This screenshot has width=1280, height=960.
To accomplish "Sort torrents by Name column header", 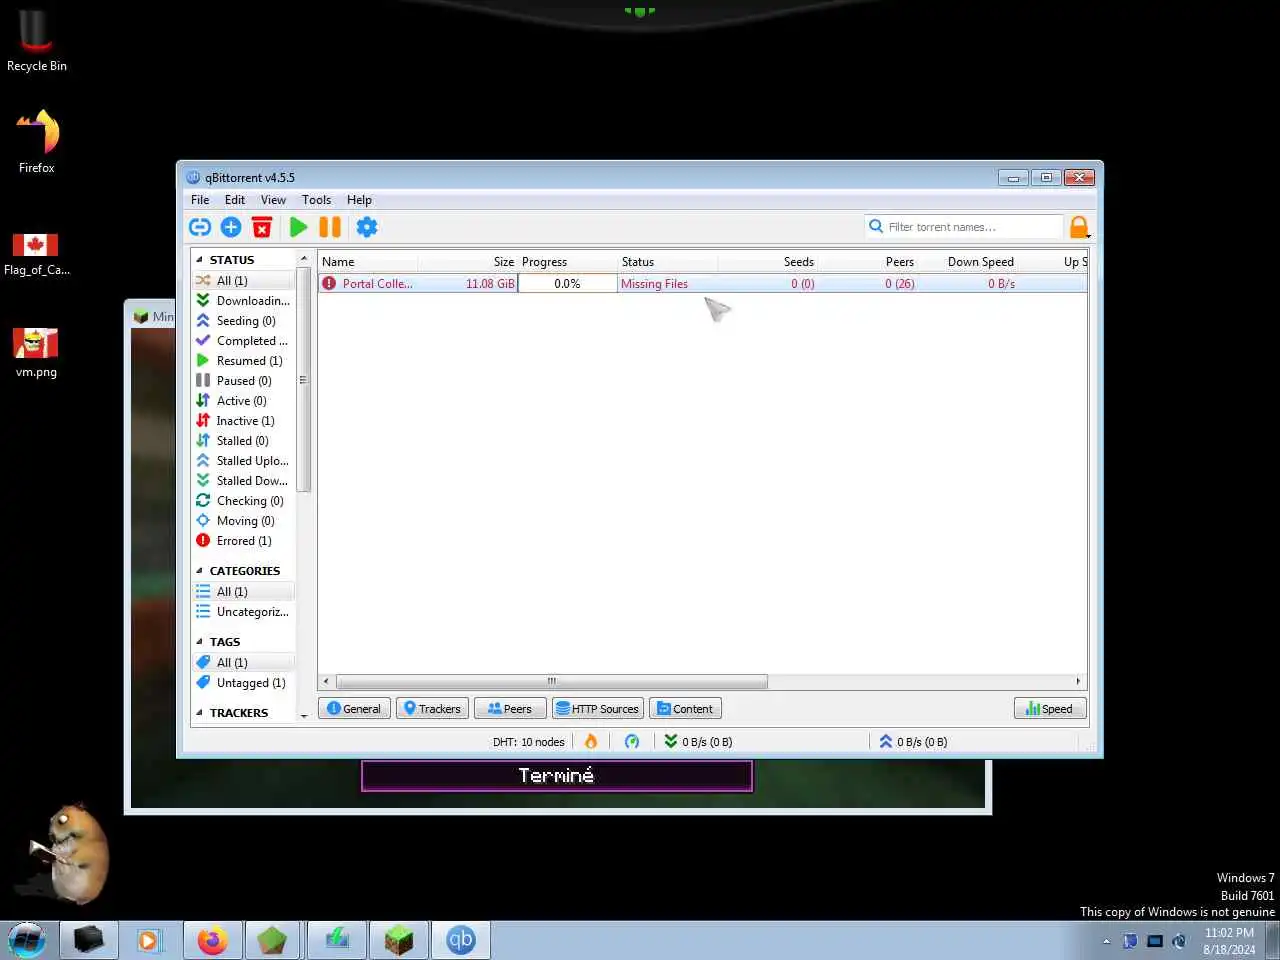I will point(368,262).
